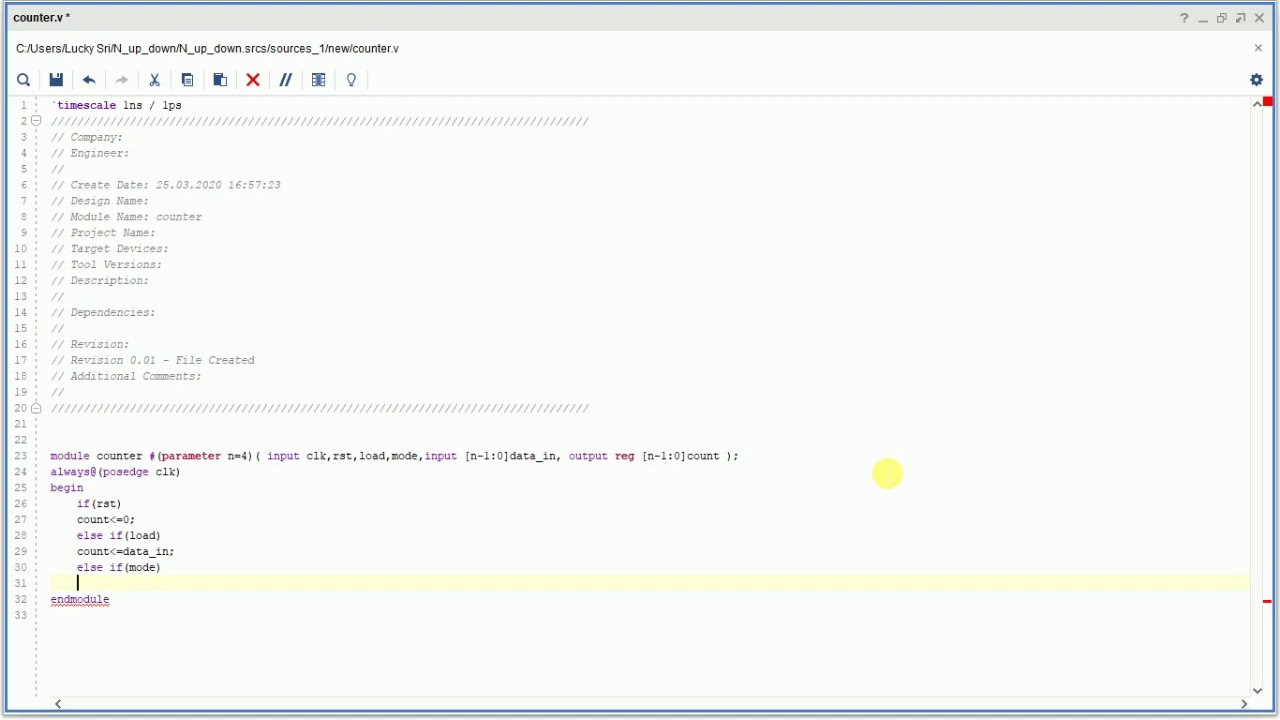1280x720 pixels.
Task: Click left arrow of horizontal scrollbar
Action: click(x=58, y=704)
